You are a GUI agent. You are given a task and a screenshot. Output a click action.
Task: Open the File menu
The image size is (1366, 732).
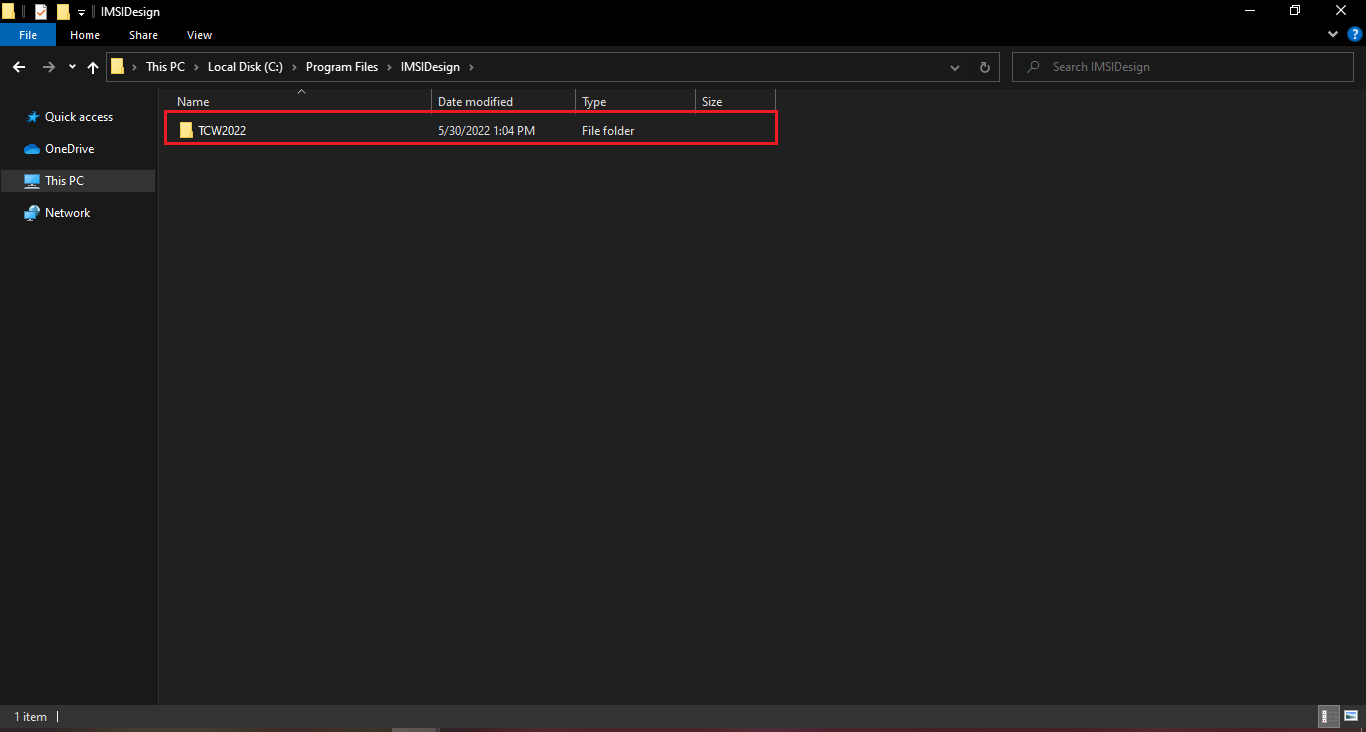coord(28,35)
